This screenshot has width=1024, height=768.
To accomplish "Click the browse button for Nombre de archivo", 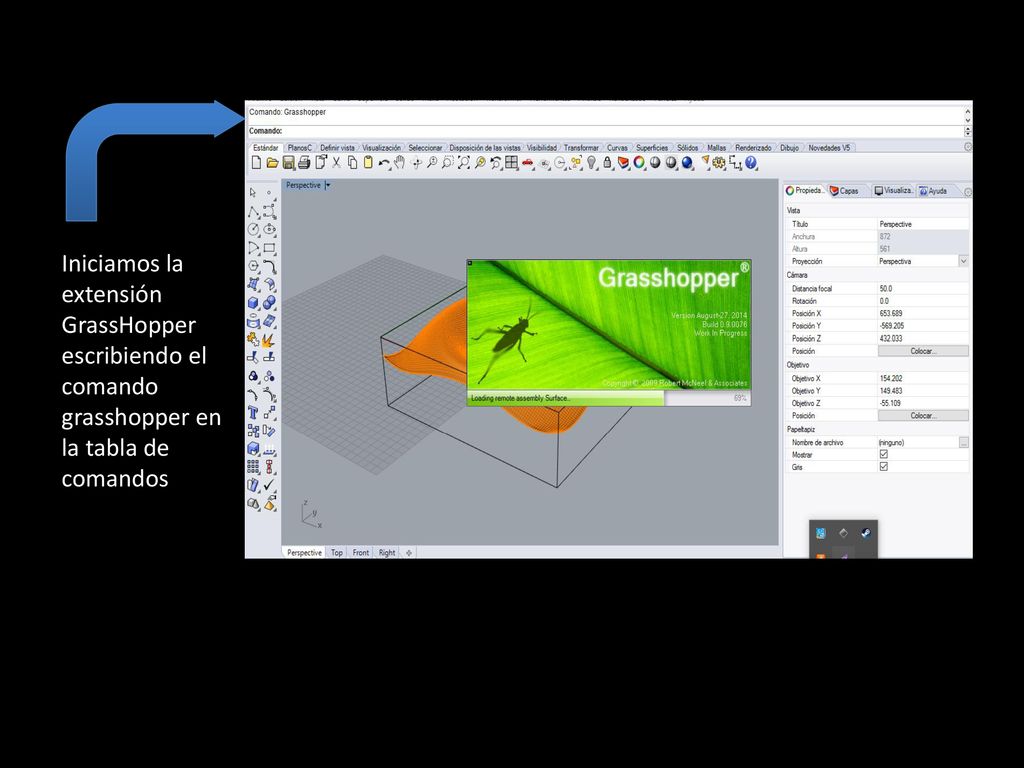I will (963, 442).
